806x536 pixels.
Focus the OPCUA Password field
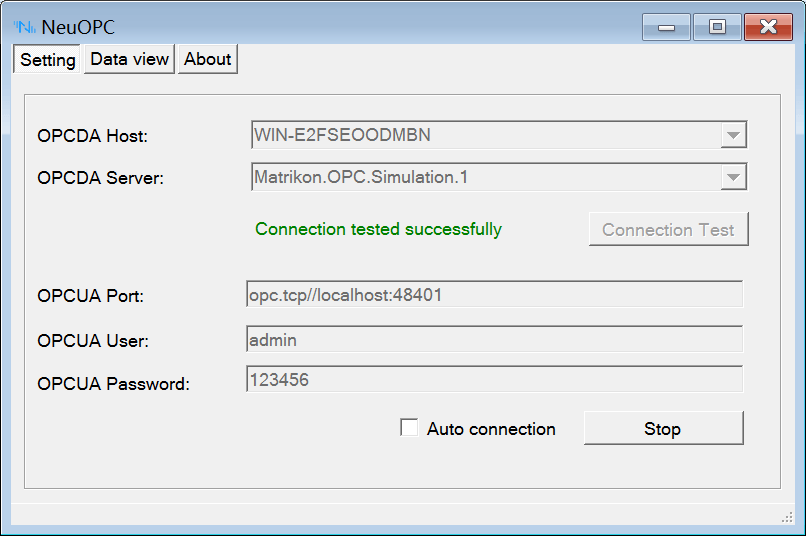(494, 379)
